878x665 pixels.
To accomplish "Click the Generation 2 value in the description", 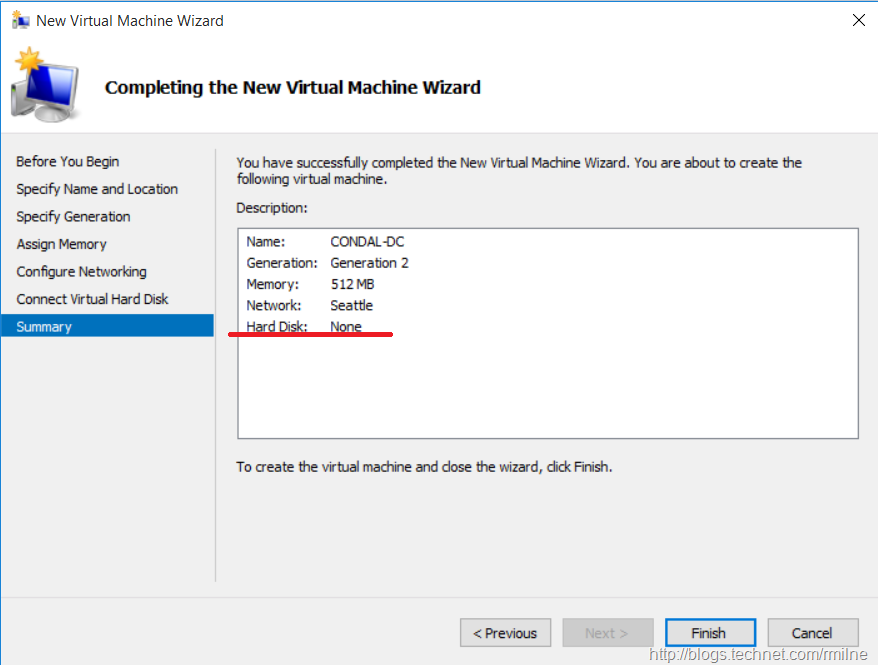I will (x=369, y=263).
